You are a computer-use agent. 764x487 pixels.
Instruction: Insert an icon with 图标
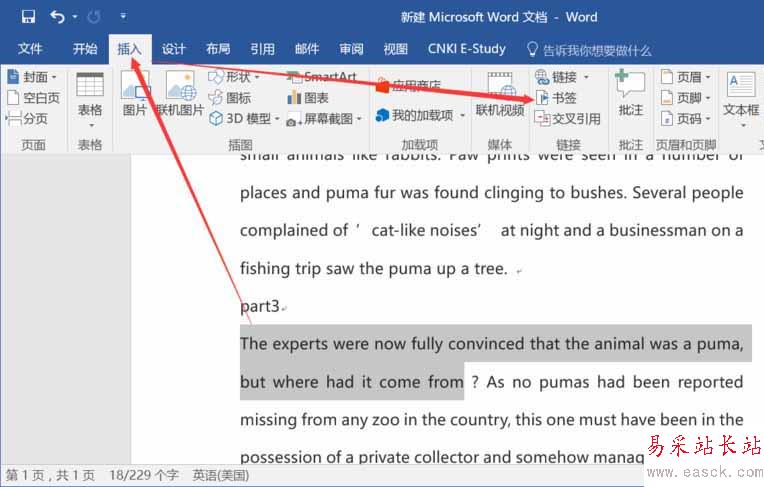click(229, 98)
